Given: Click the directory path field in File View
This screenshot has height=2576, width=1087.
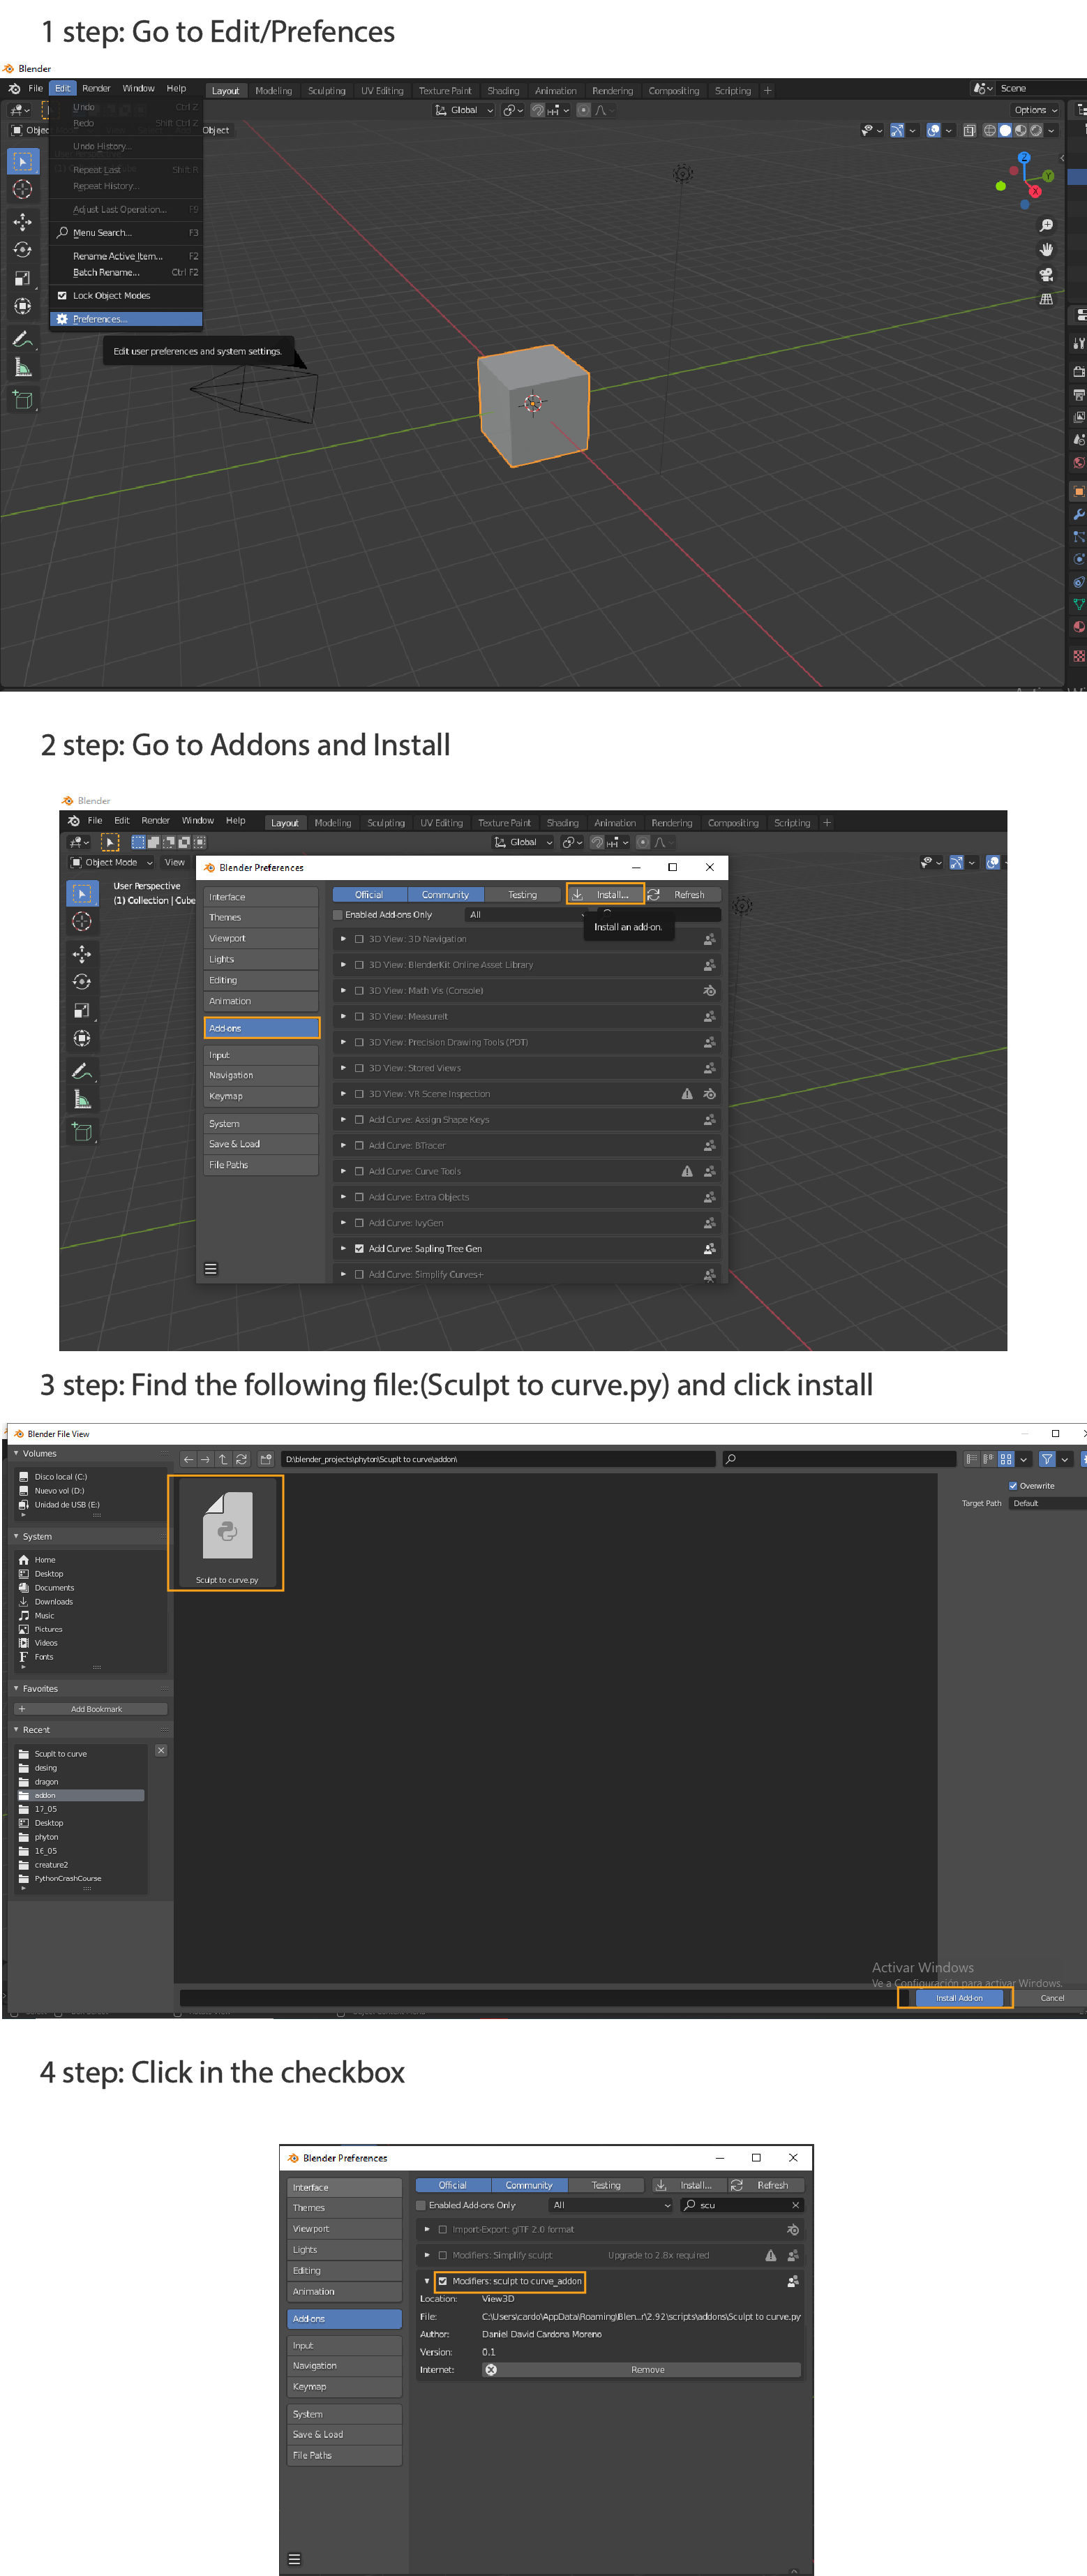Looking at the screenshot, I should tap(498, 1459).
